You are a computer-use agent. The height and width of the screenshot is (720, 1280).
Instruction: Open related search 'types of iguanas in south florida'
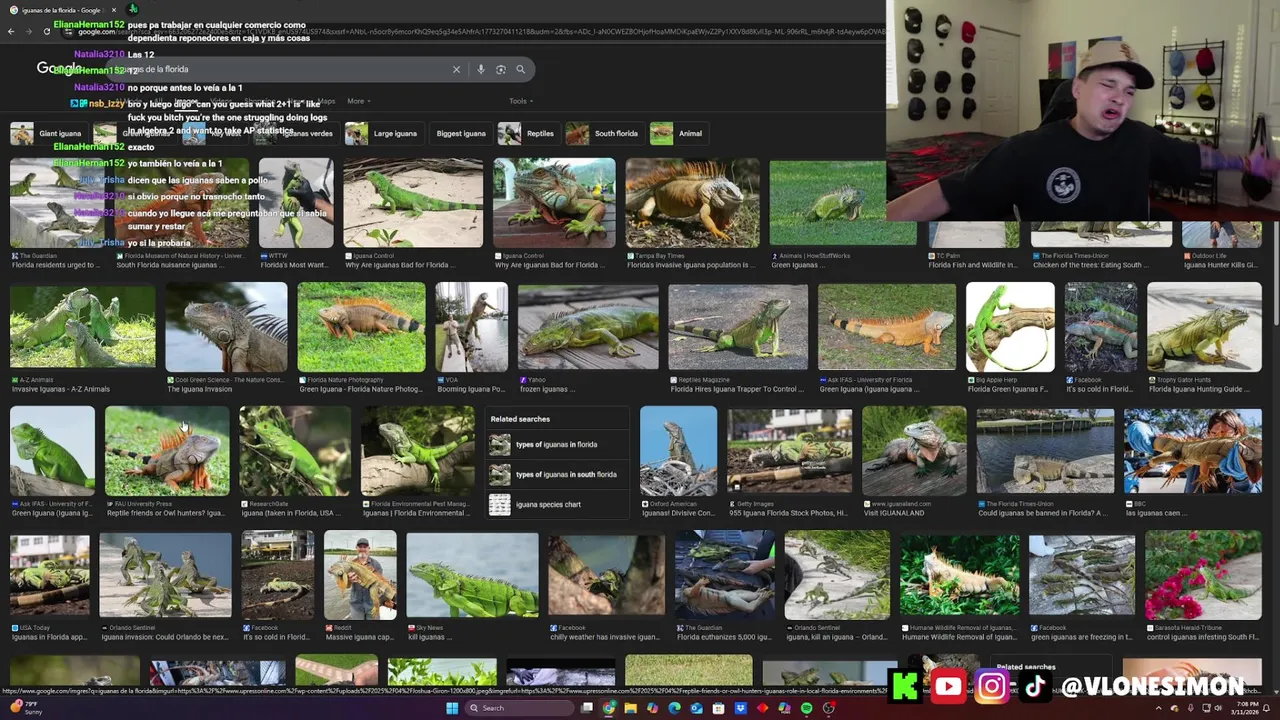coord(557,475)
